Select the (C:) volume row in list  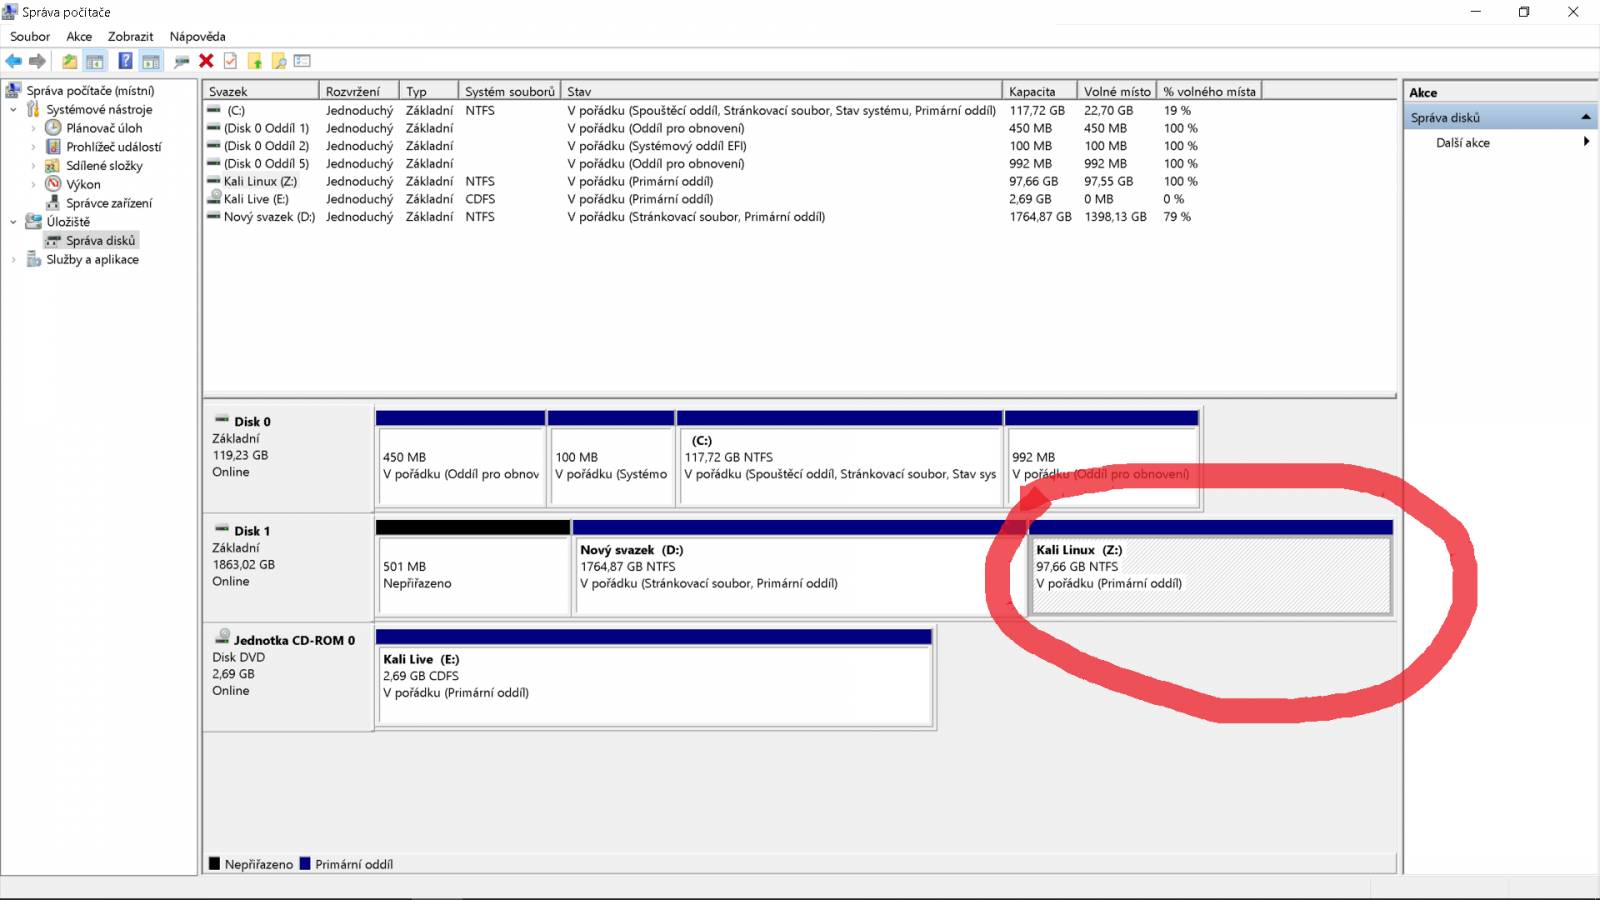click(800, 110)
